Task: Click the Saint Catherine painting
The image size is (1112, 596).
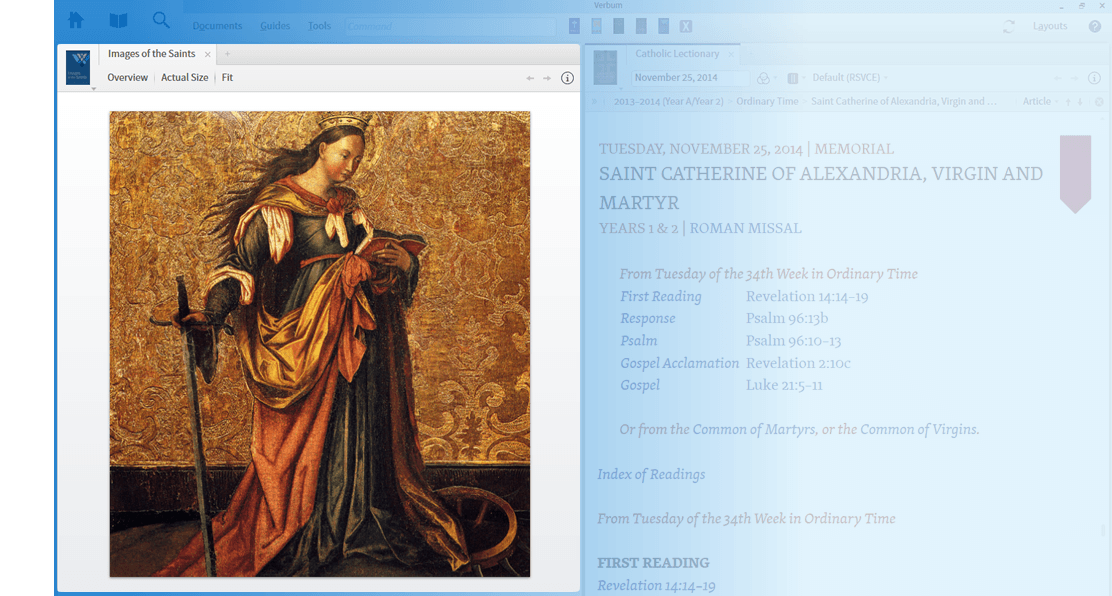Action: (320, 343)
